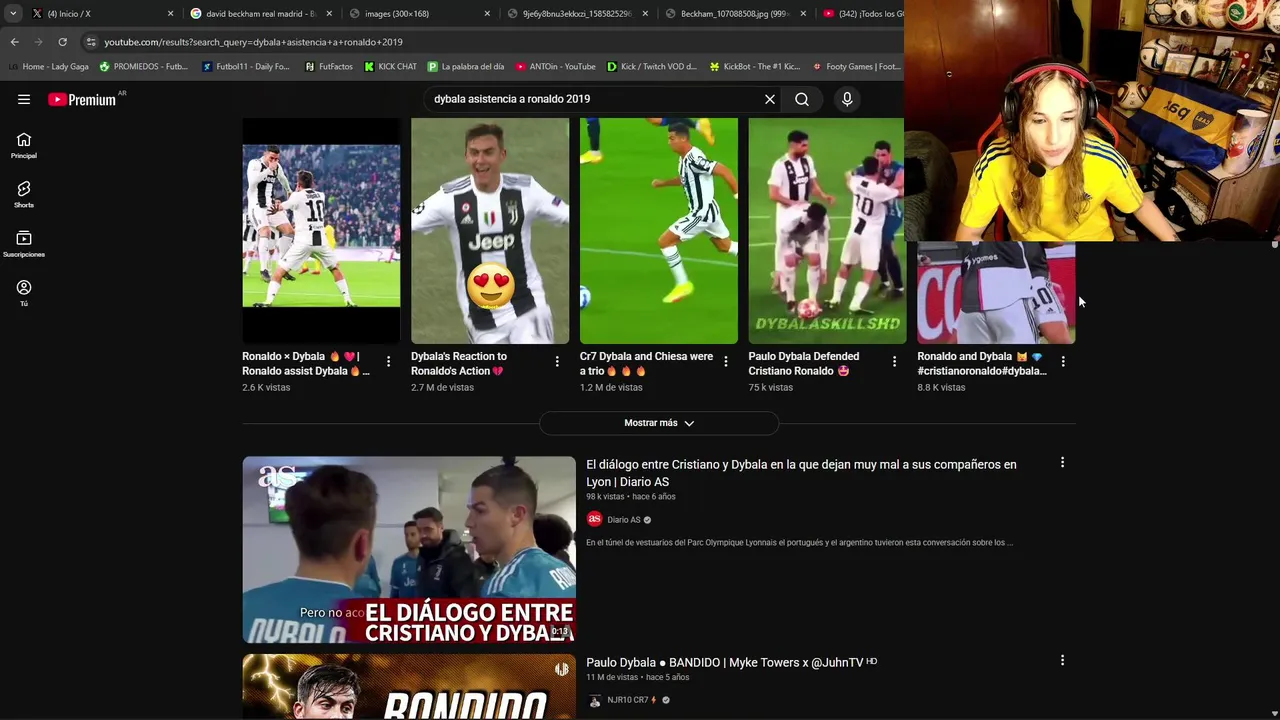Open PROMIEDOS bookmark
1280x720 pixels.
tap(143, 67)
